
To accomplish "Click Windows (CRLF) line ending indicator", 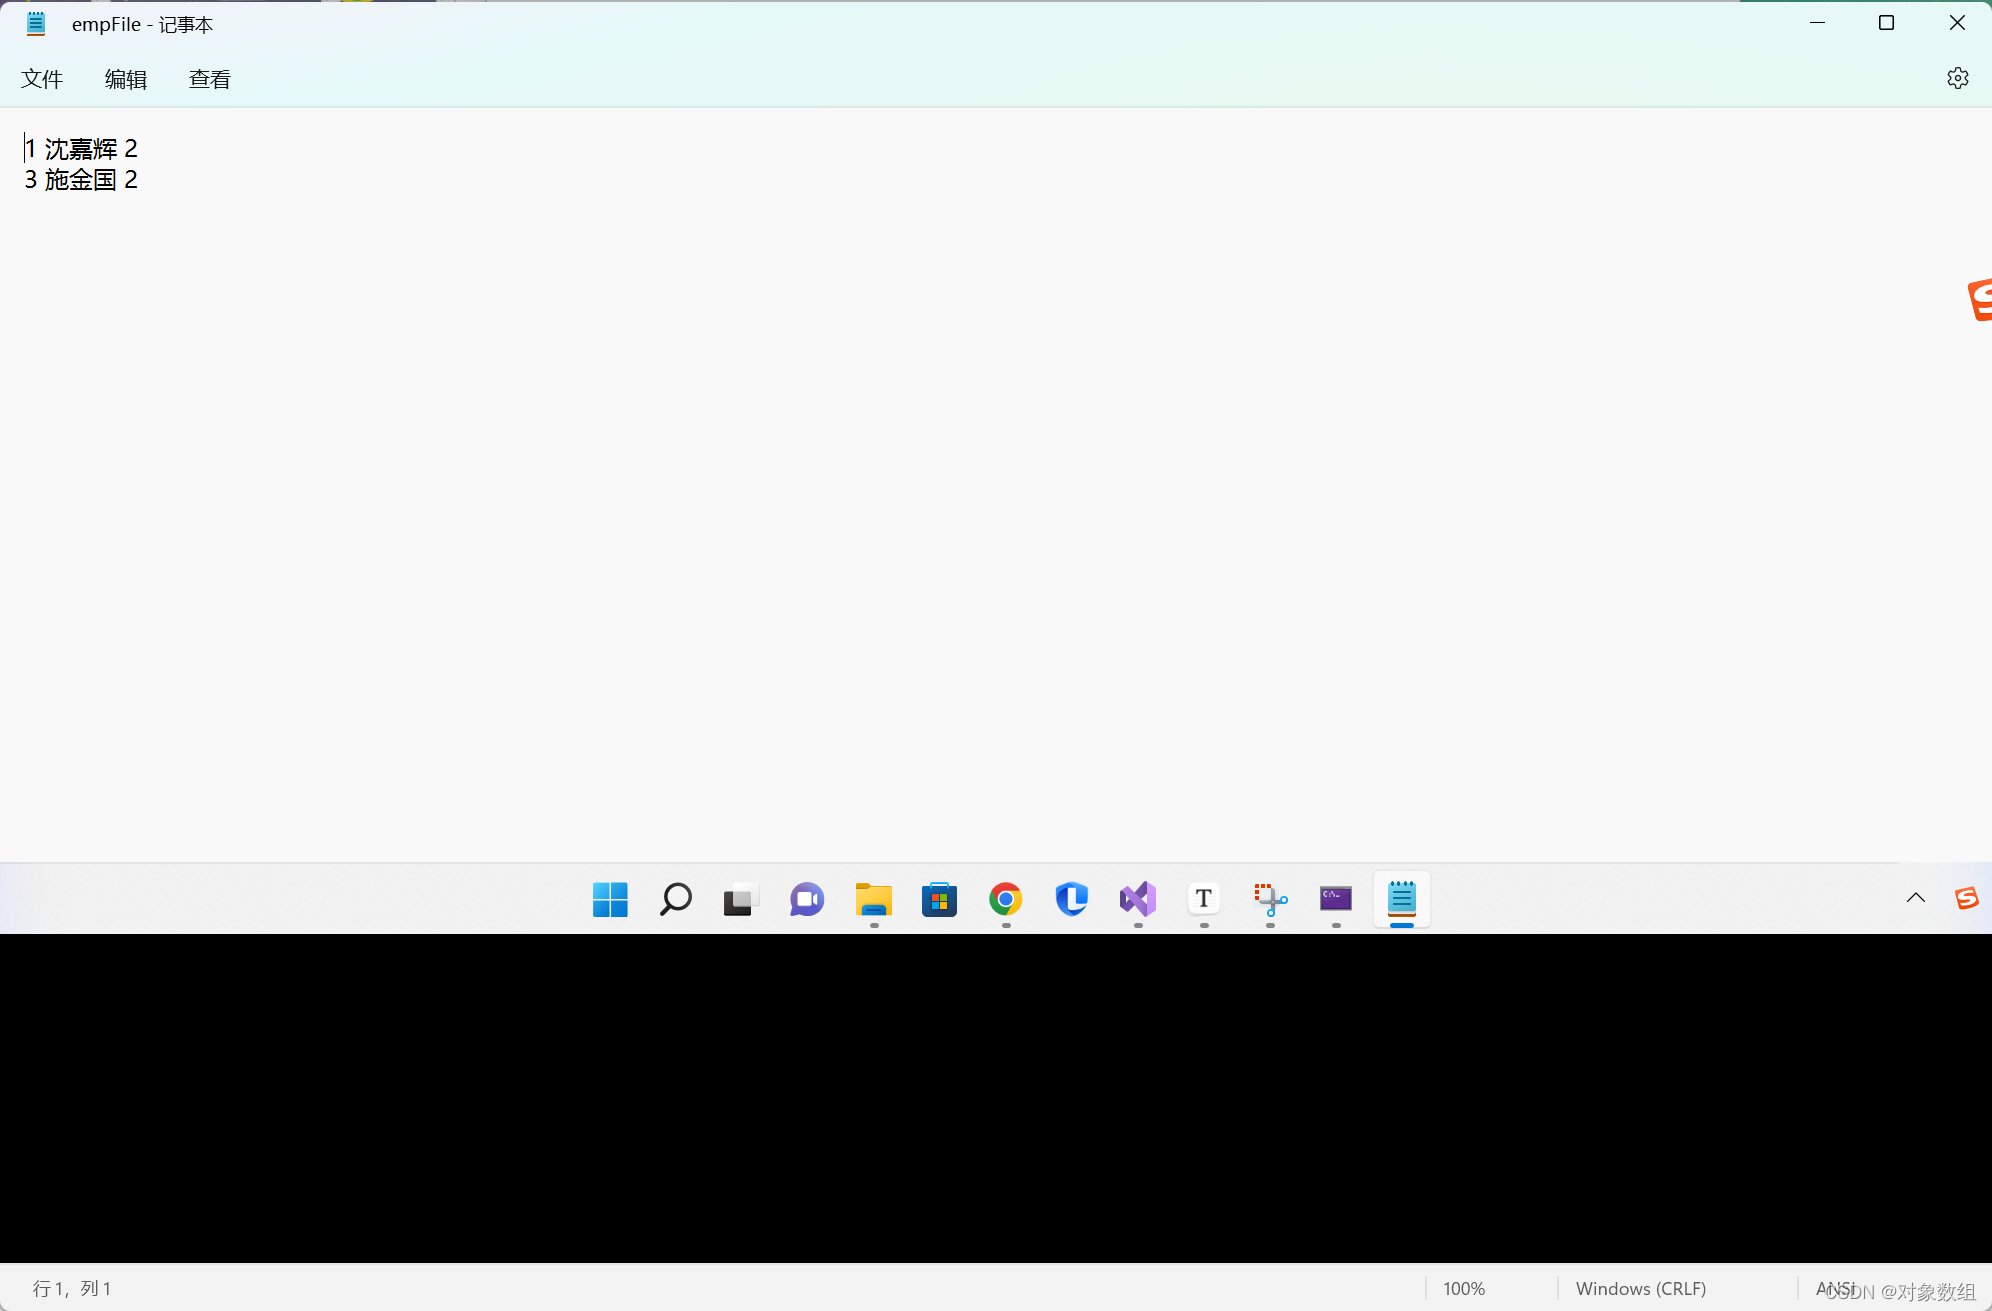I will click(x=1640, y=1288).
